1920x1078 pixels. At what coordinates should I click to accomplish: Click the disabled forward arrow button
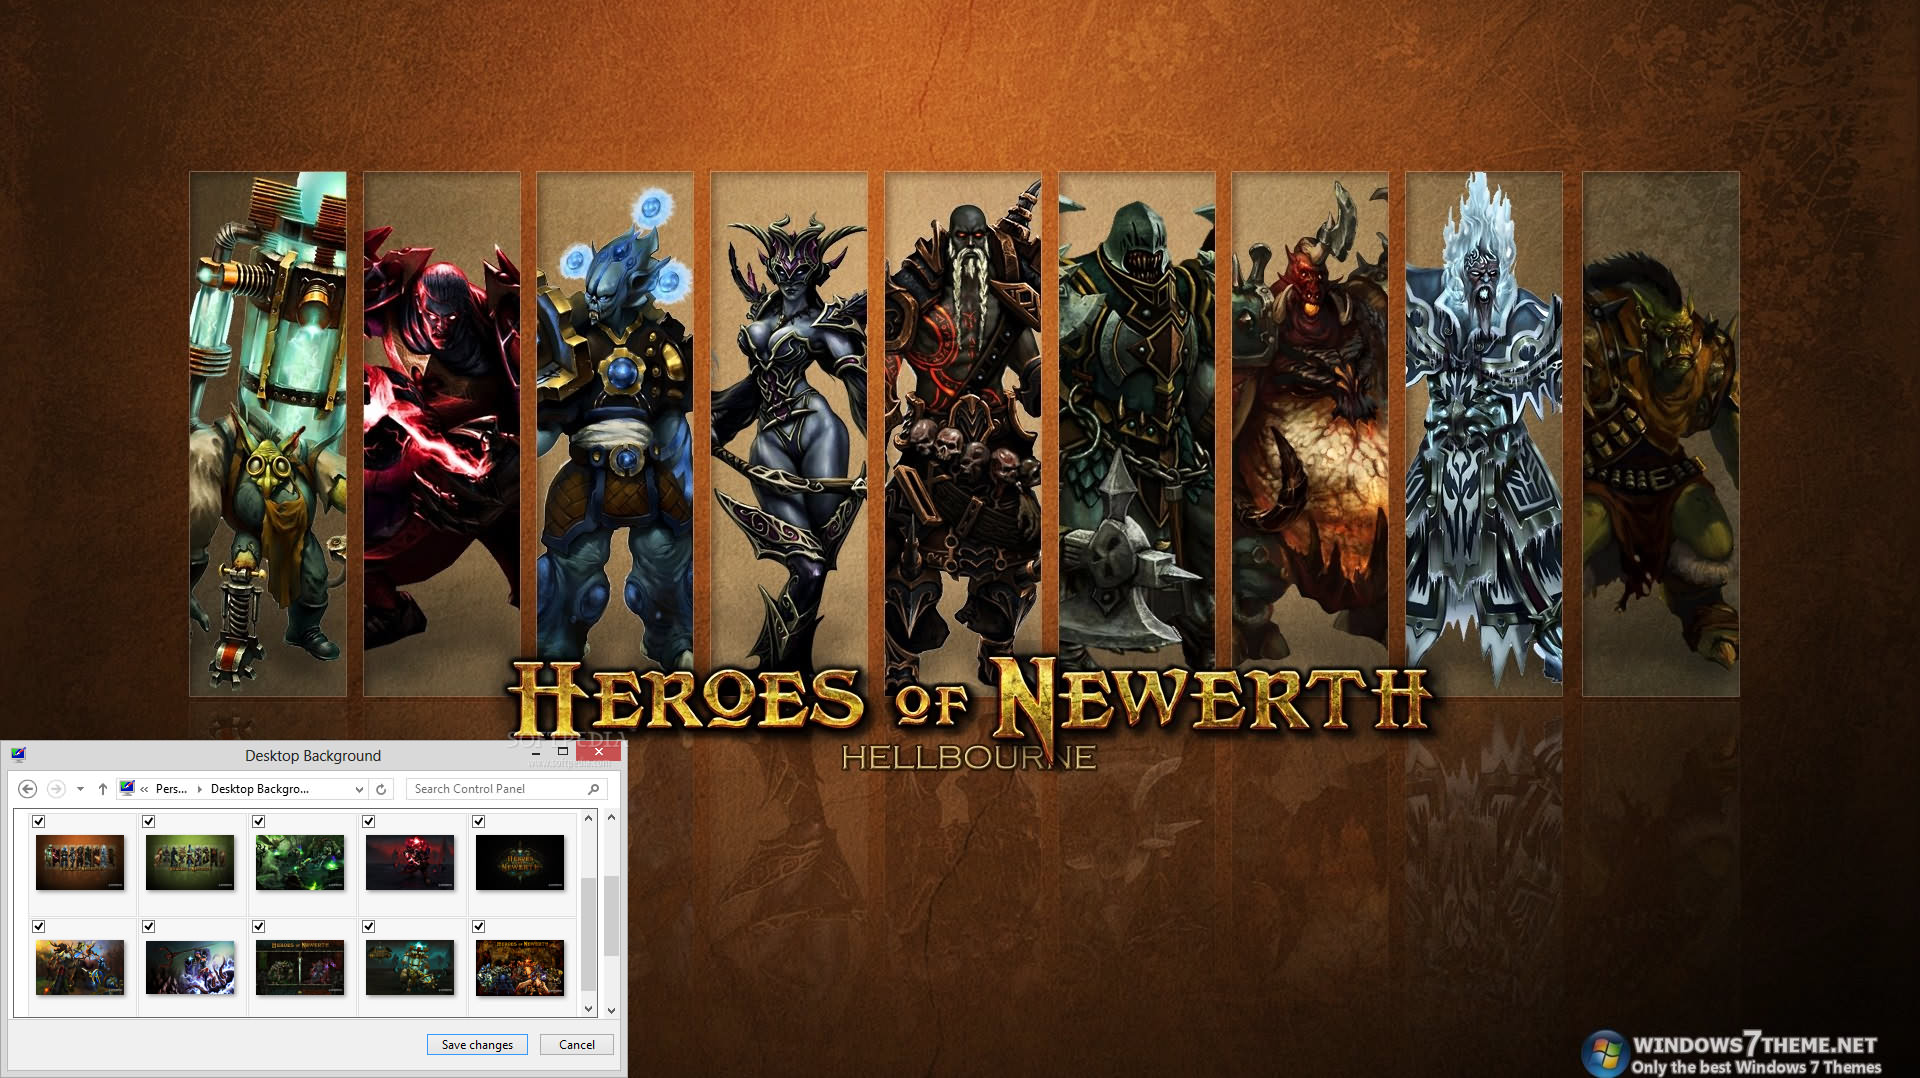point(56,789)
